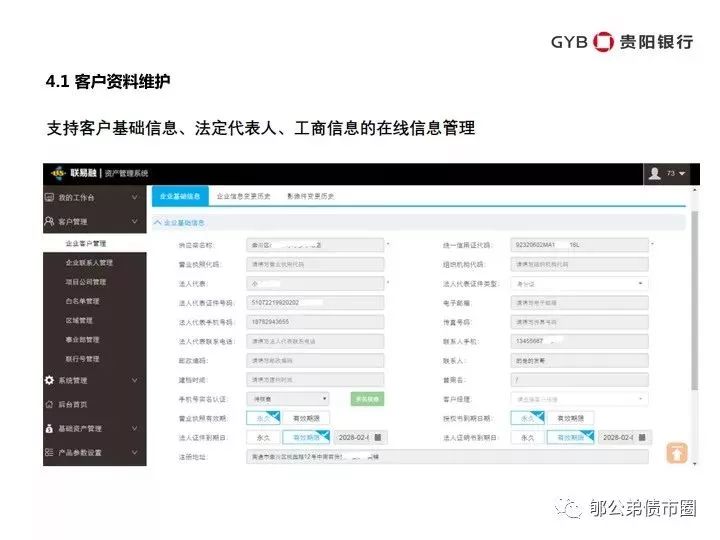
Task: Click the 客户管理 people icon
Action: pos(49,221)
